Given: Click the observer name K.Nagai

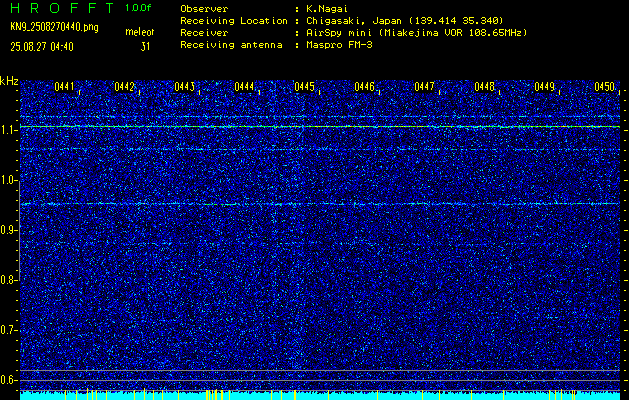Looking at the screenshot, I should point(327,9).
